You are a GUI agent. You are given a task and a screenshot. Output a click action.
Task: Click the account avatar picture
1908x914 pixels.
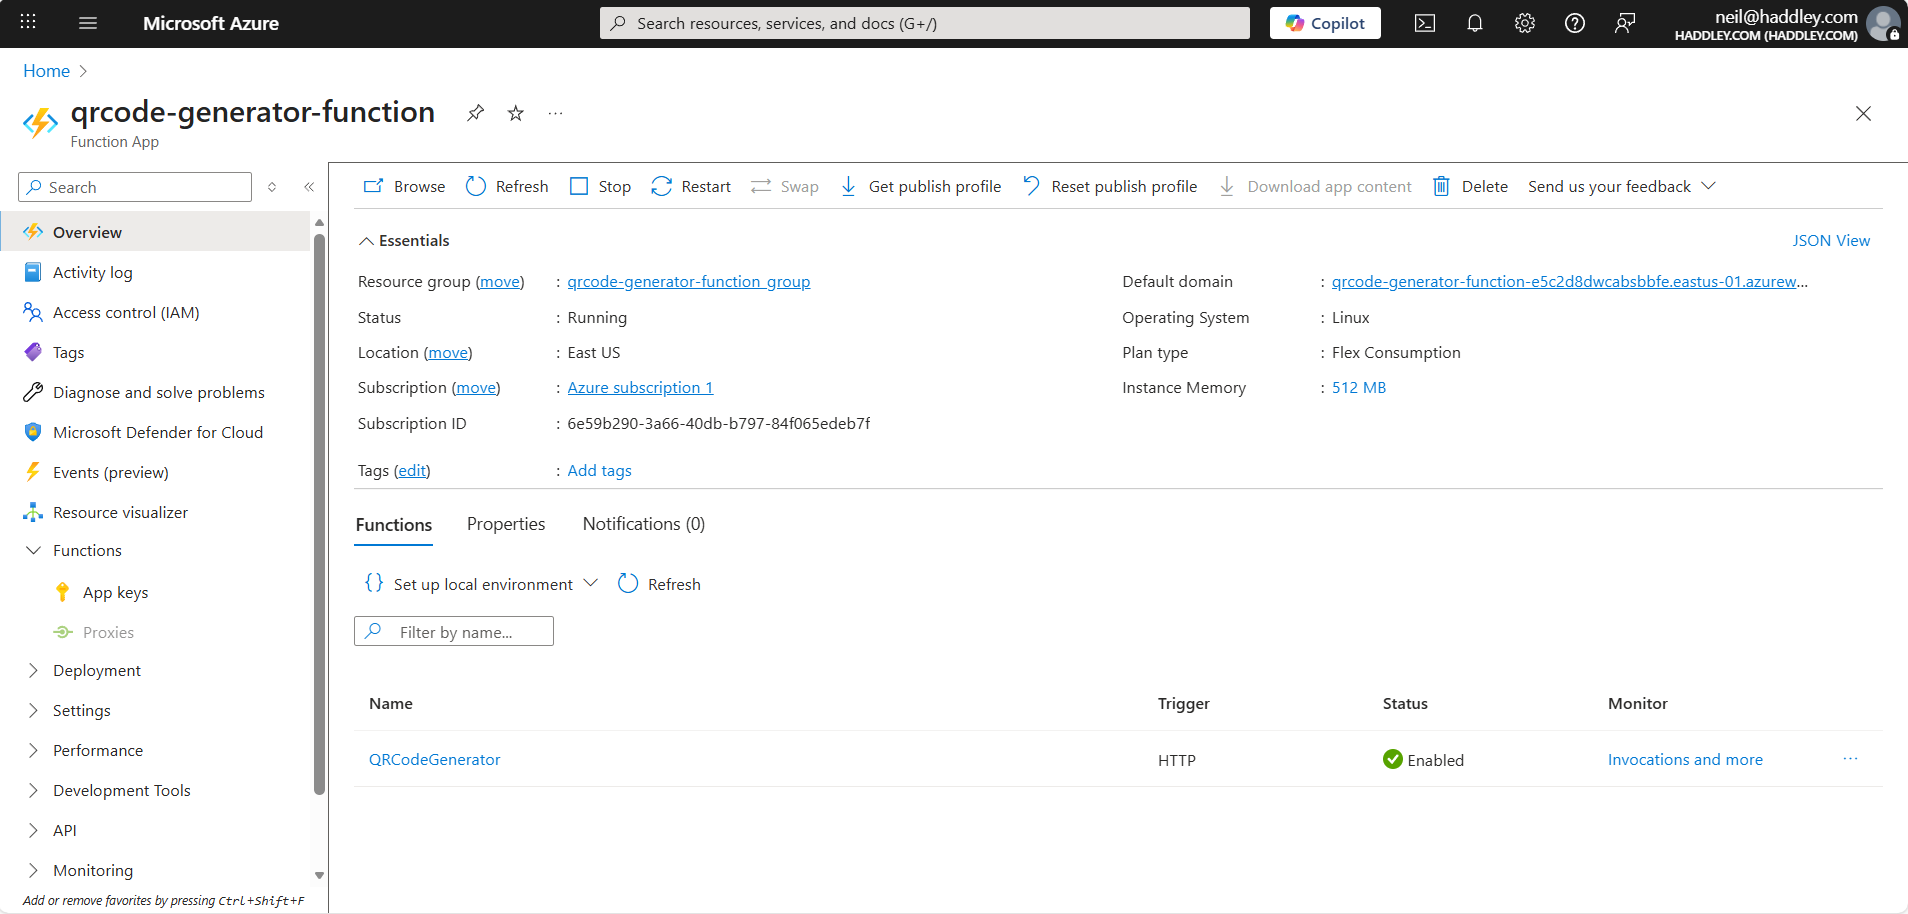point(1883,23)
